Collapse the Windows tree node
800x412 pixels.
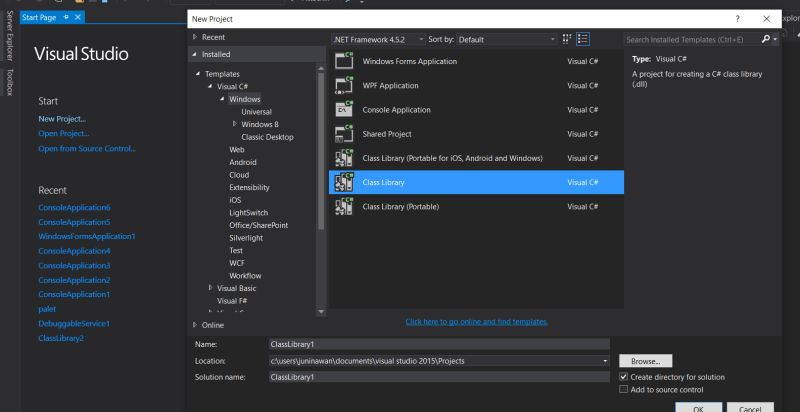point(222,99)
